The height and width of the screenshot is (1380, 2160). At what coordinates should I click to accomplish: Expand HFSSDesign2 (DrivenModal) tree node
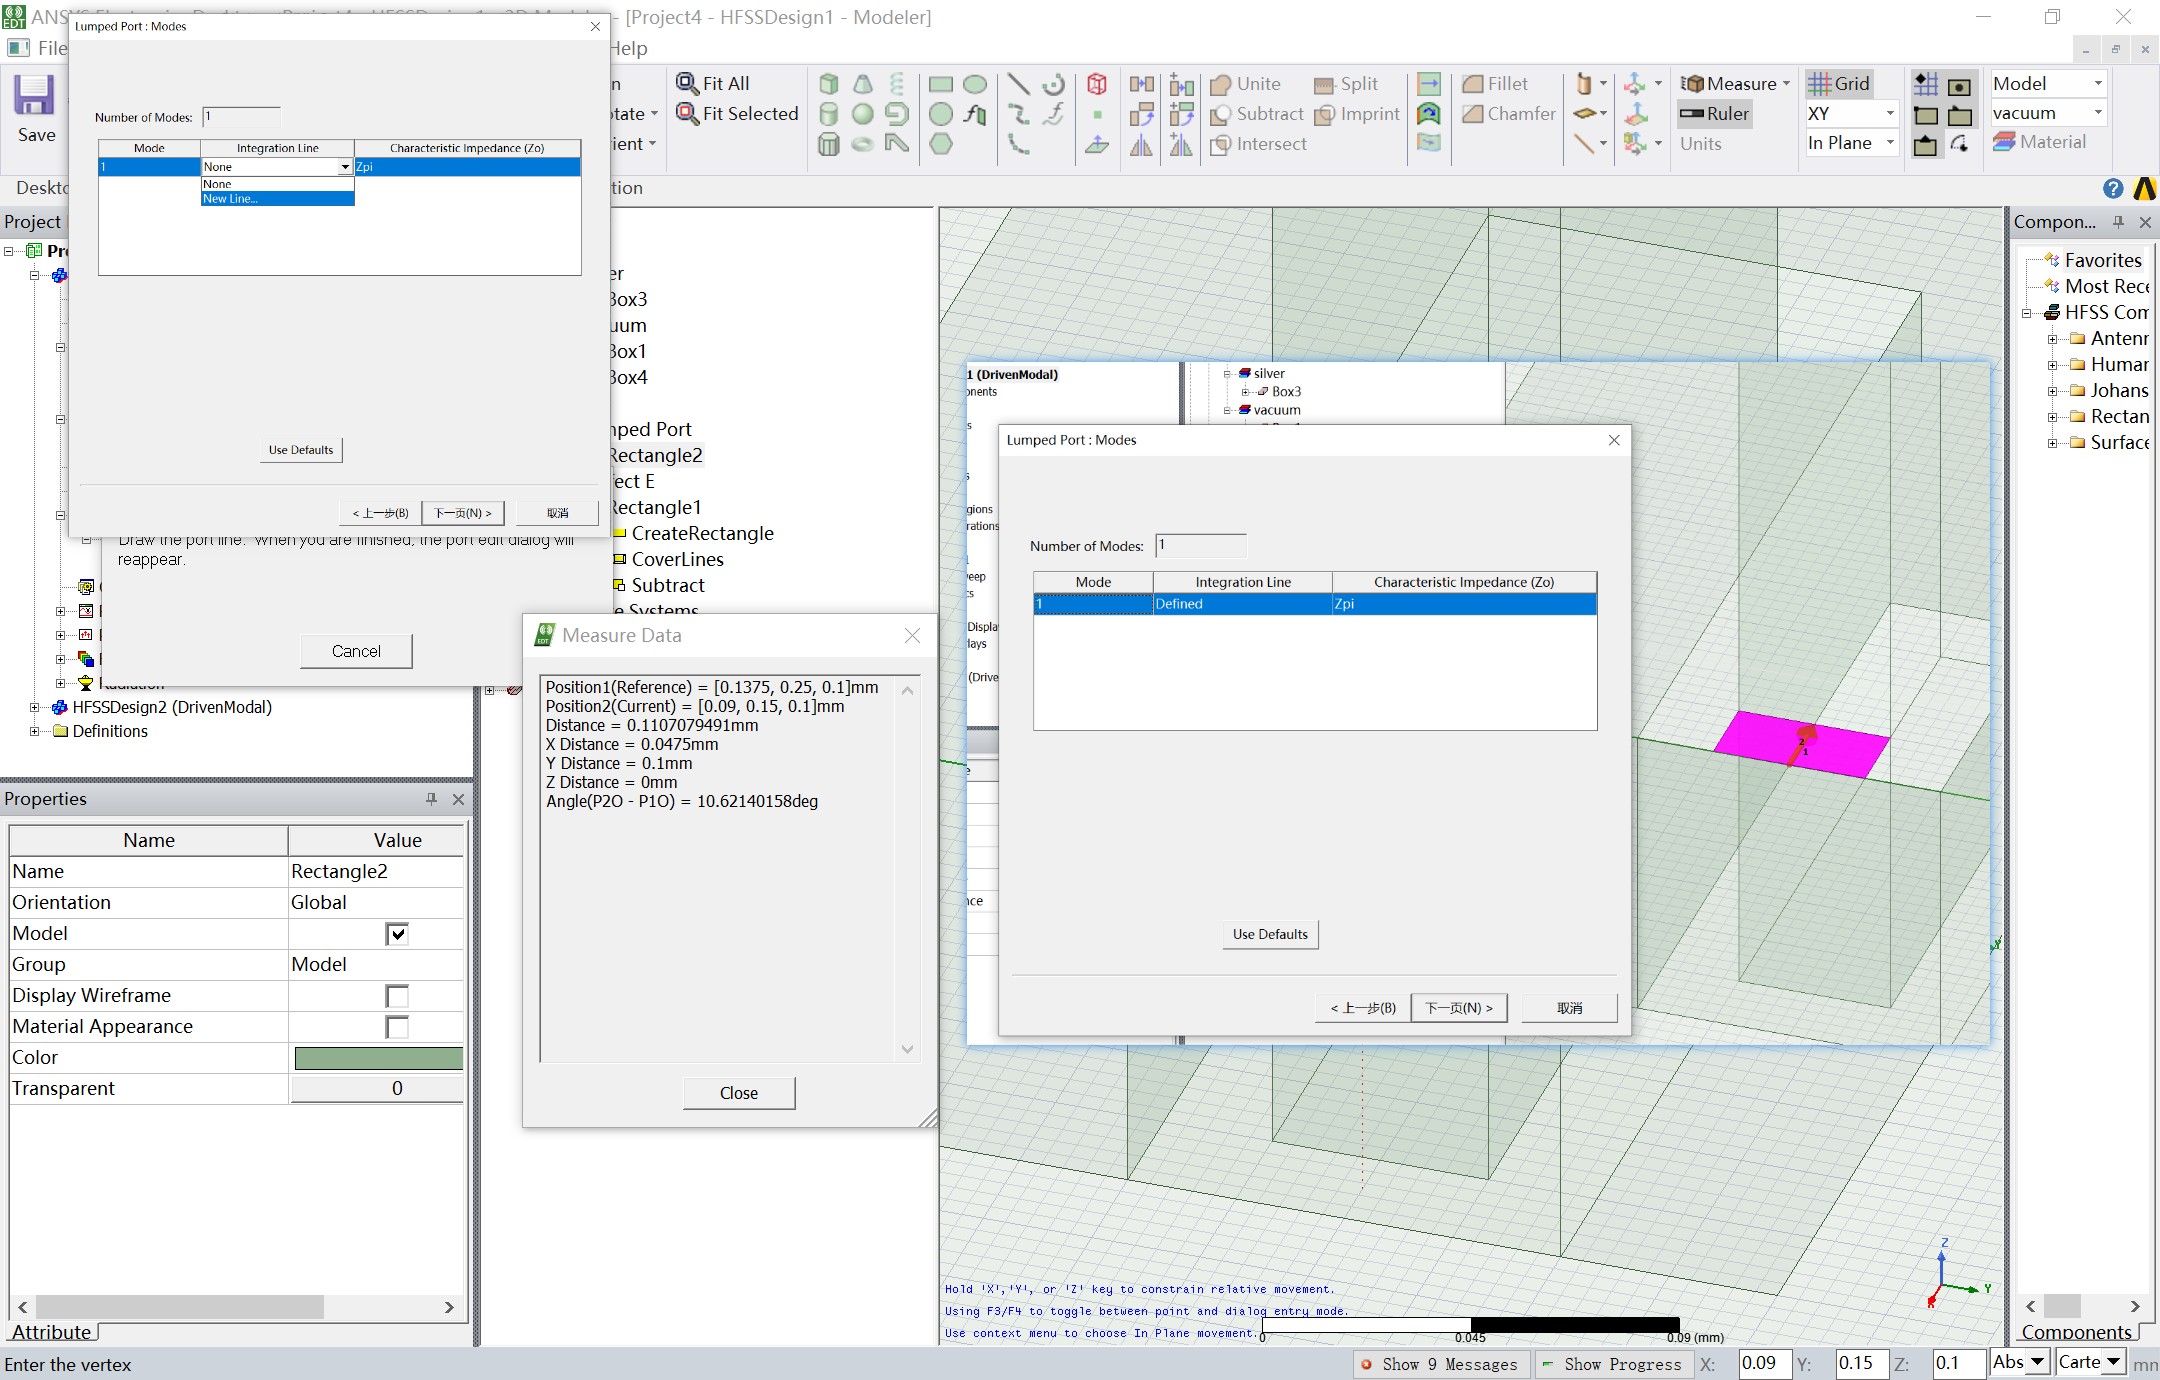pyautogui.click(x=34, y=707)
